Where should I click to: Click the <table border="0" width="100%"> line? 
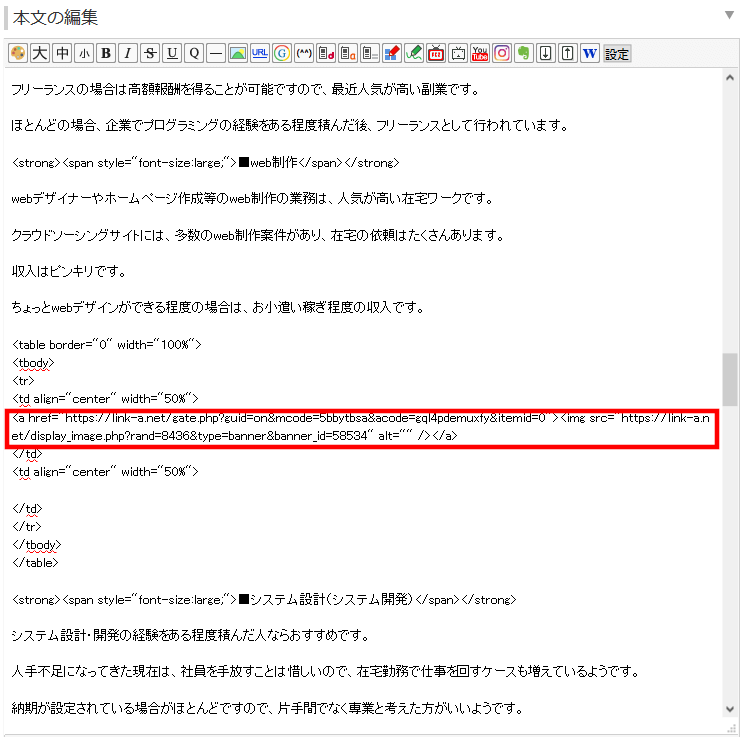coord(107,345)
